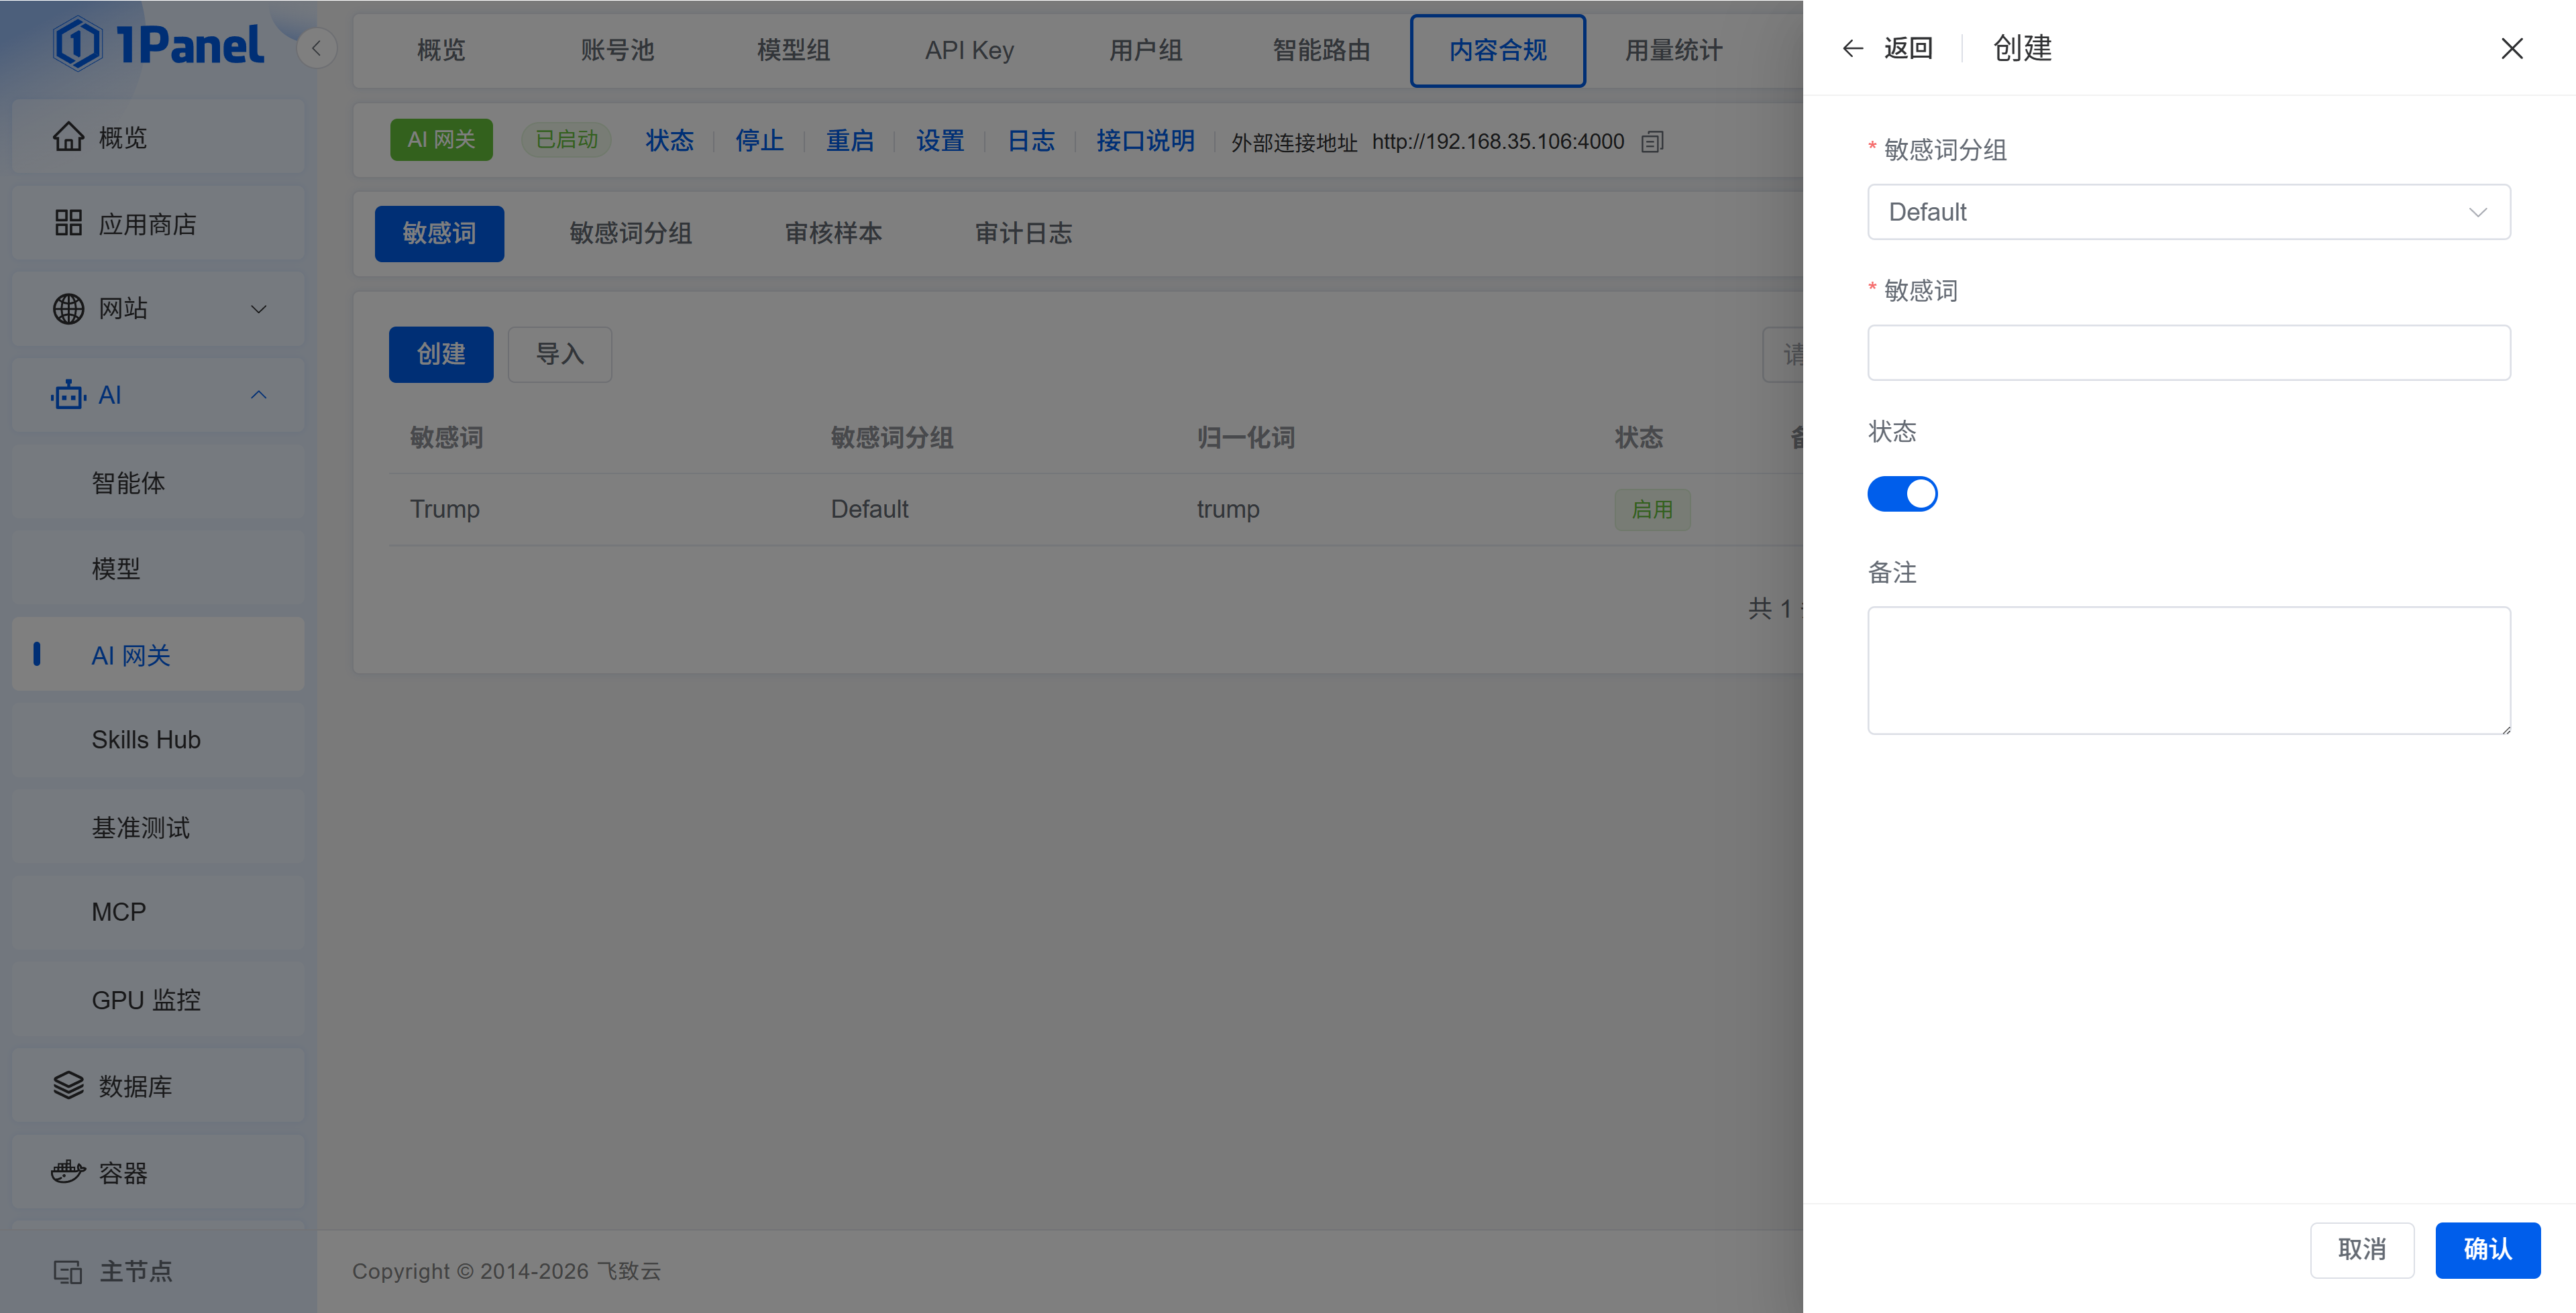
Task: Collapse the AI menu chevron
Action: [258, 395]
